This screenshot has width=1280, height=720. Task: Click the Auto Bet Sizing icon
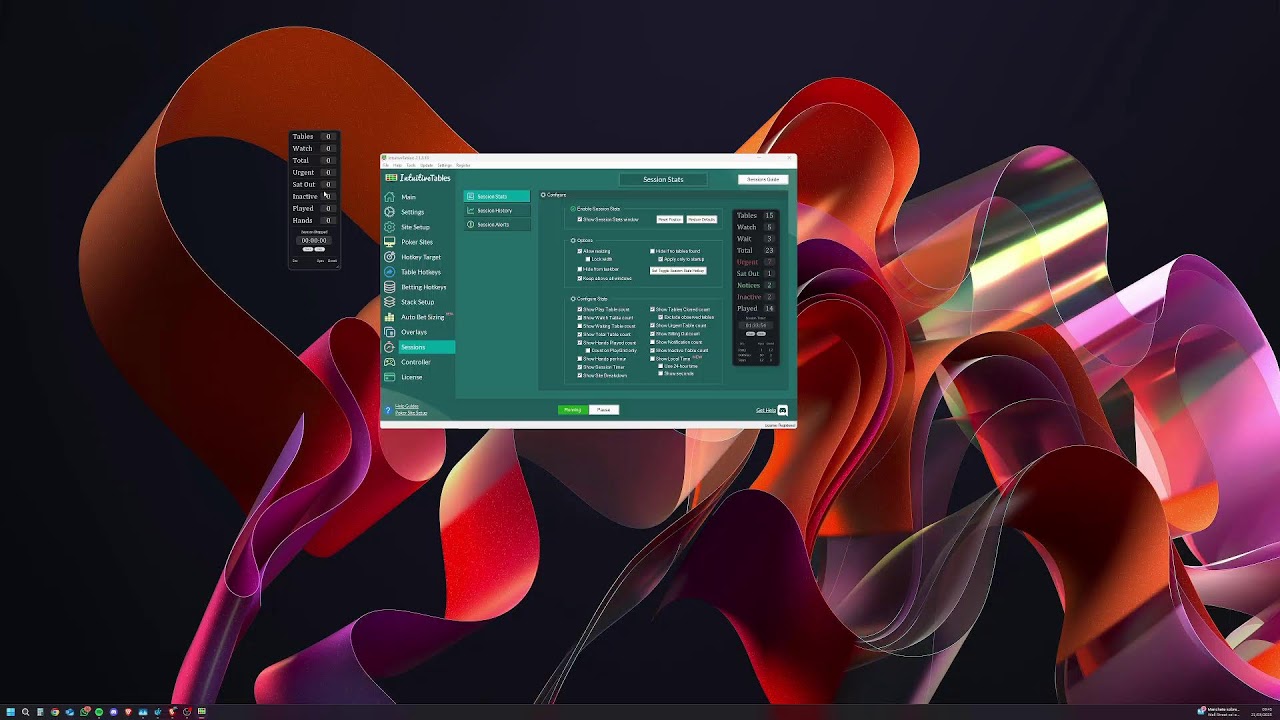[389, 317]
